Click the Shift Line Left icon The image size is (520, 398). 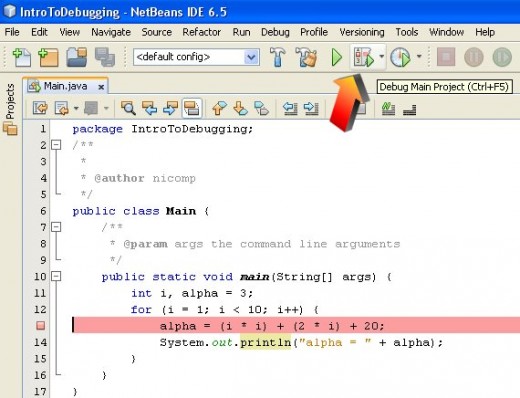click(290, 108)
